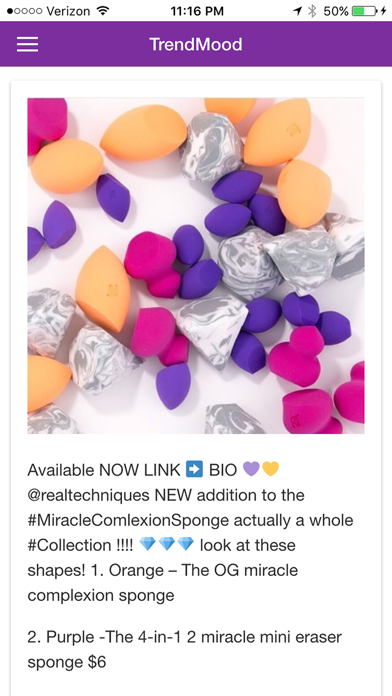The image size is (392, 696).
Task: Open the hamburger menu
Action: pyautogui.click(x=27, y=44)
